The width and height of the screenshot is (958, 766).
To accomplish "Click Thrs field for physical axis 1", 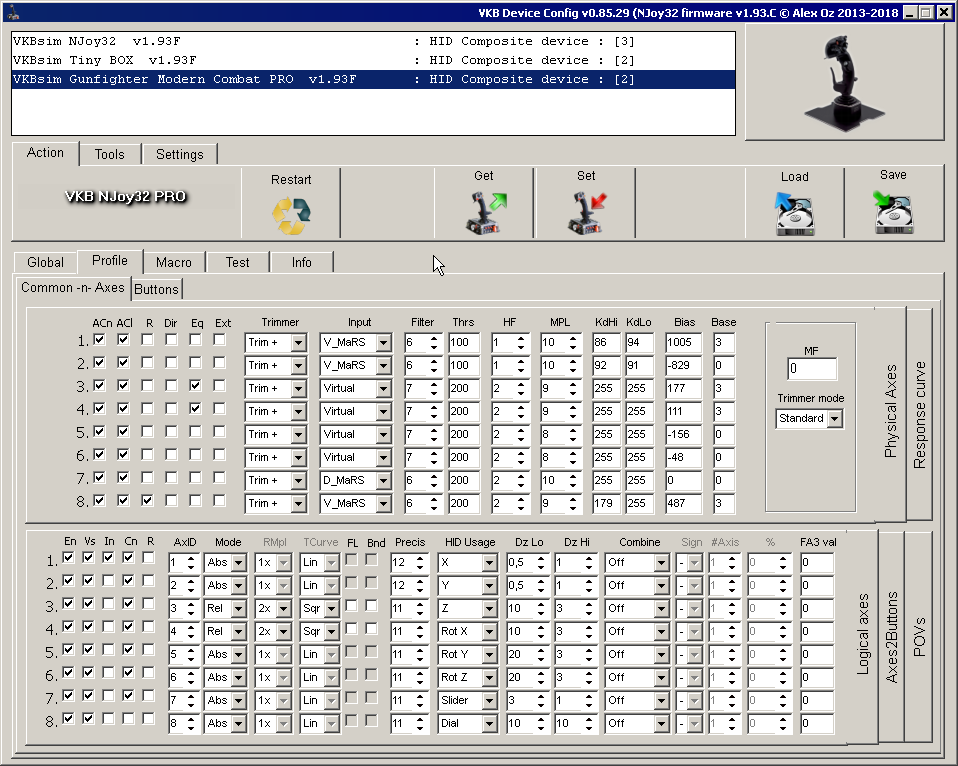I will [x=464, y=343].
